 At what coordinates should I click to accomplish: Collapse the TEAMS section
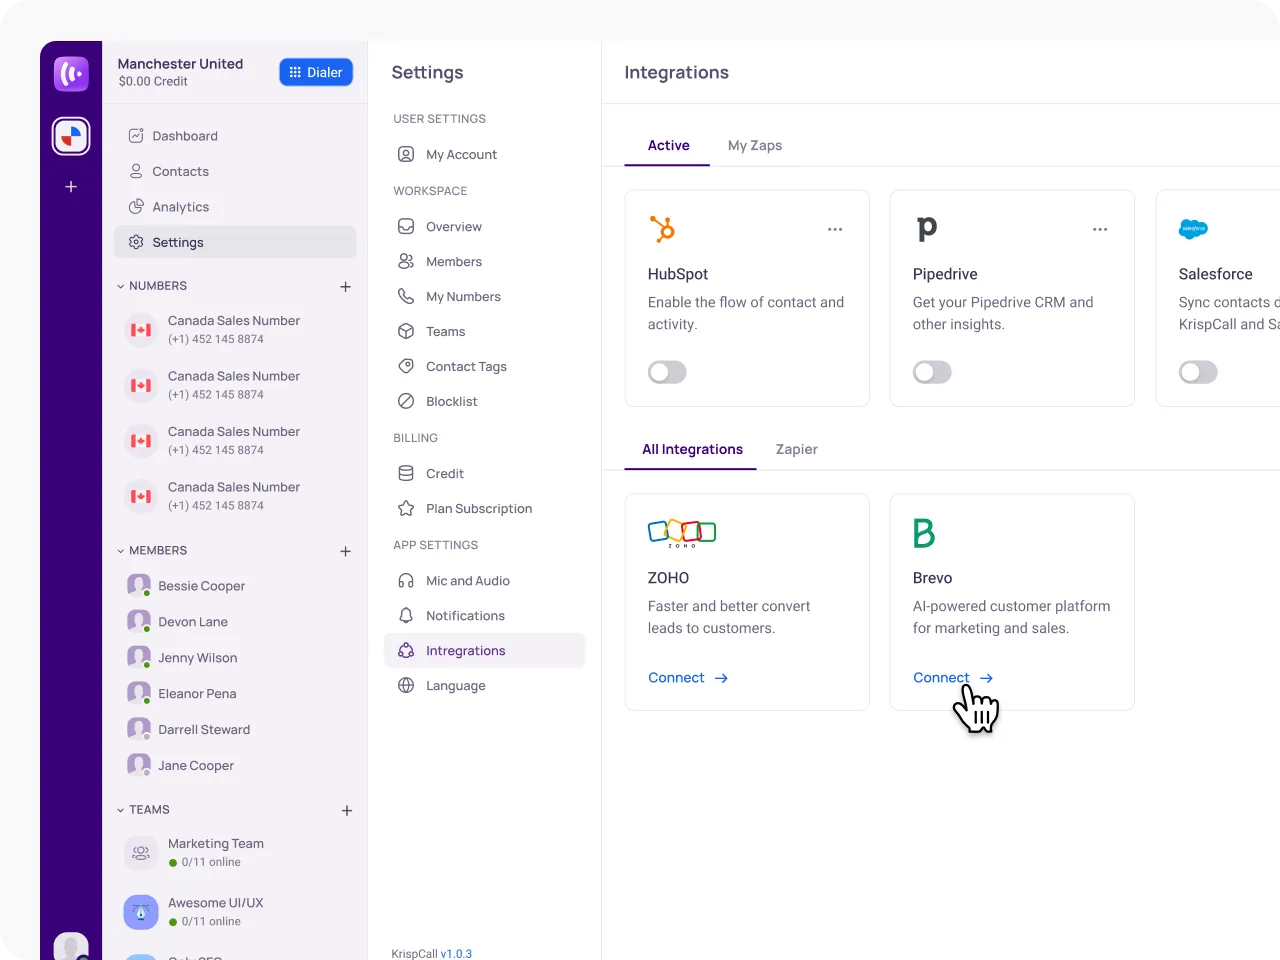coord(121,810)
